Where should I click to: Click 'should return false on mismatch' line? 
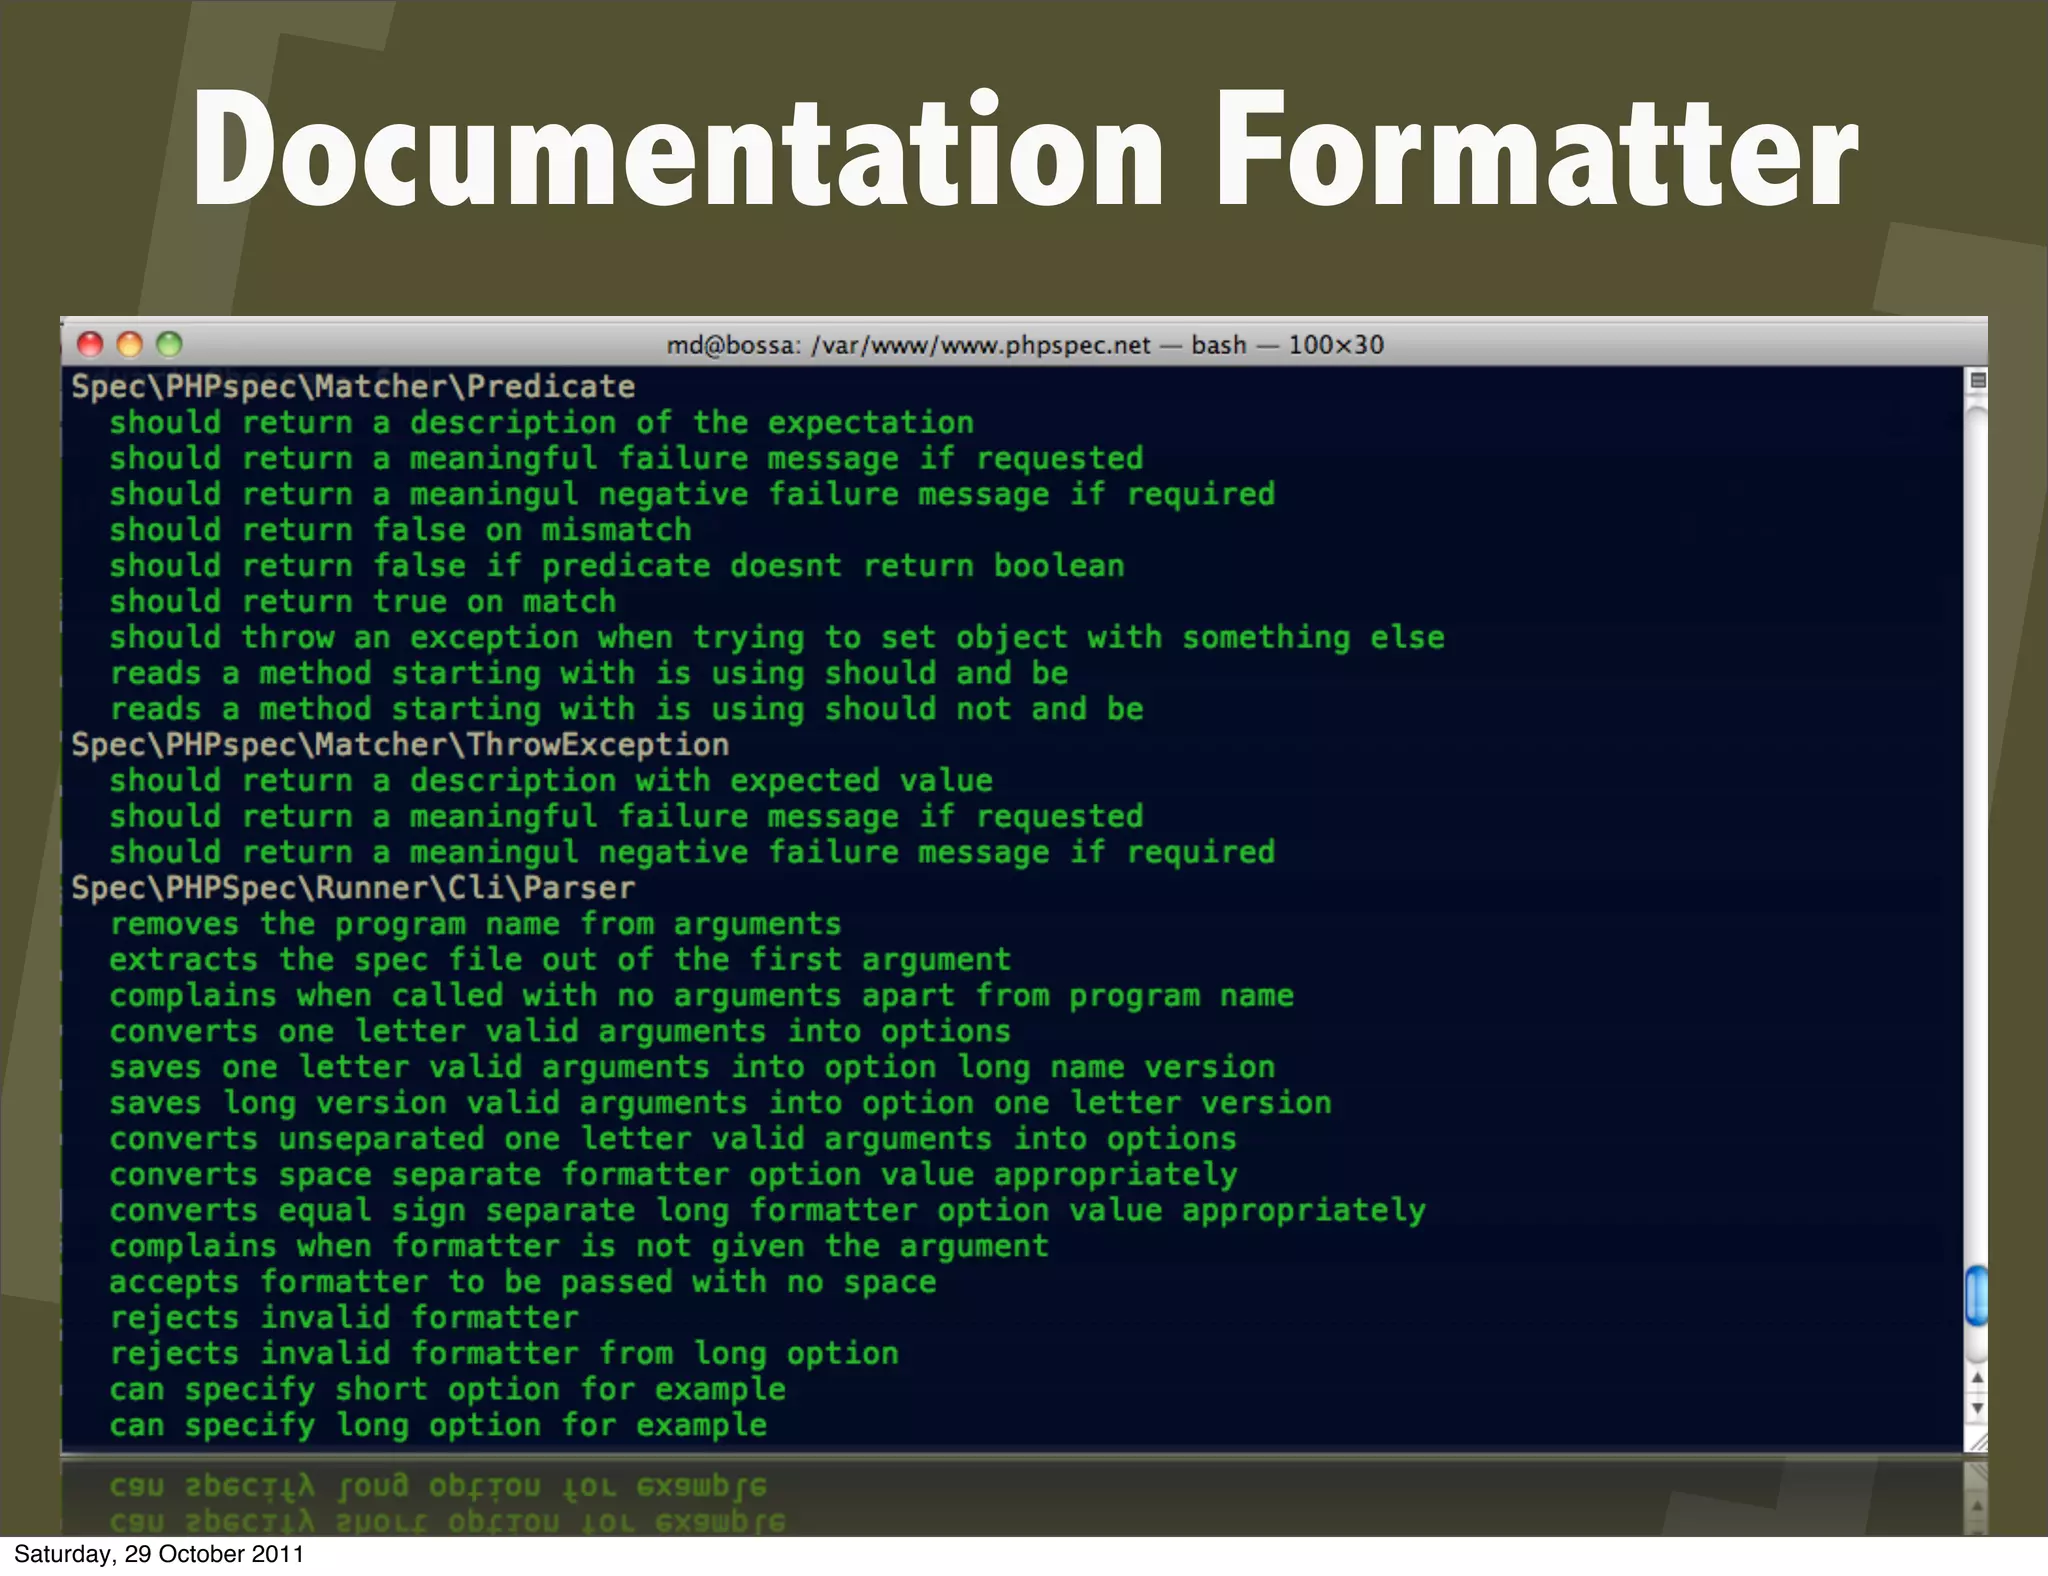pyautogui.click(x=400, y=530)
